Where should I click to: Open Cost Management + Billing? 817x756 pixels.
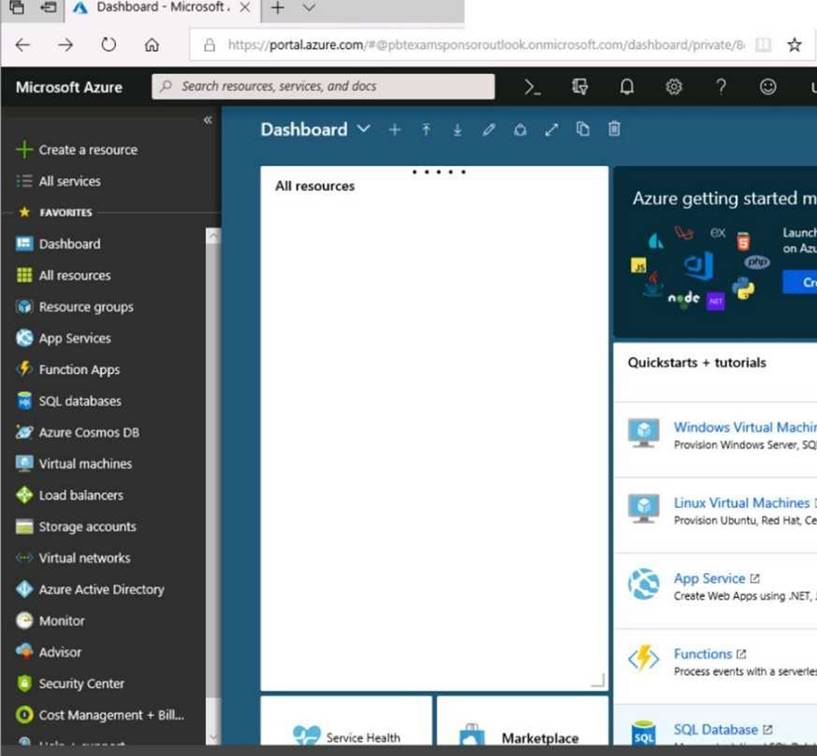click(100, 715)
